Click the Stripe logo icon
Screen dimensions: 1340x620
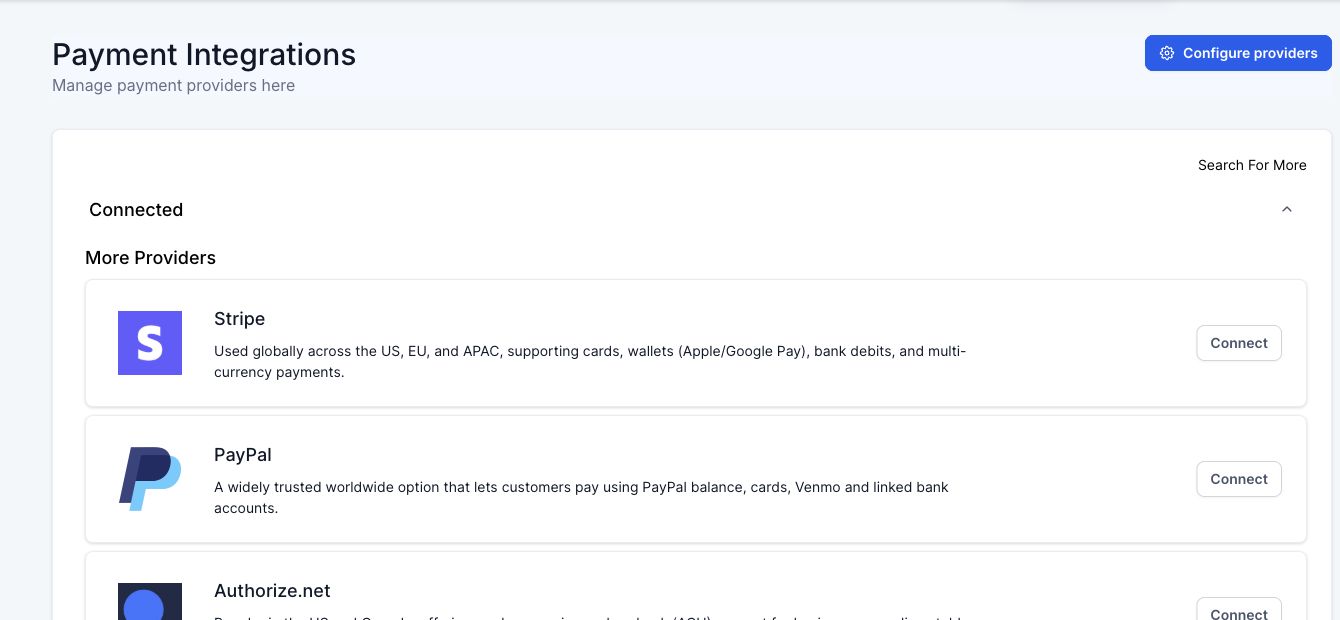(x=150, y=343)
